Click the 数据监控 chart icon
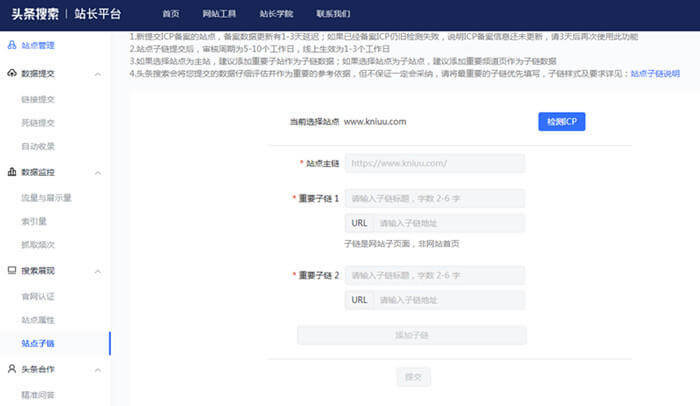 pyautogui.click(x=11, y=172)
